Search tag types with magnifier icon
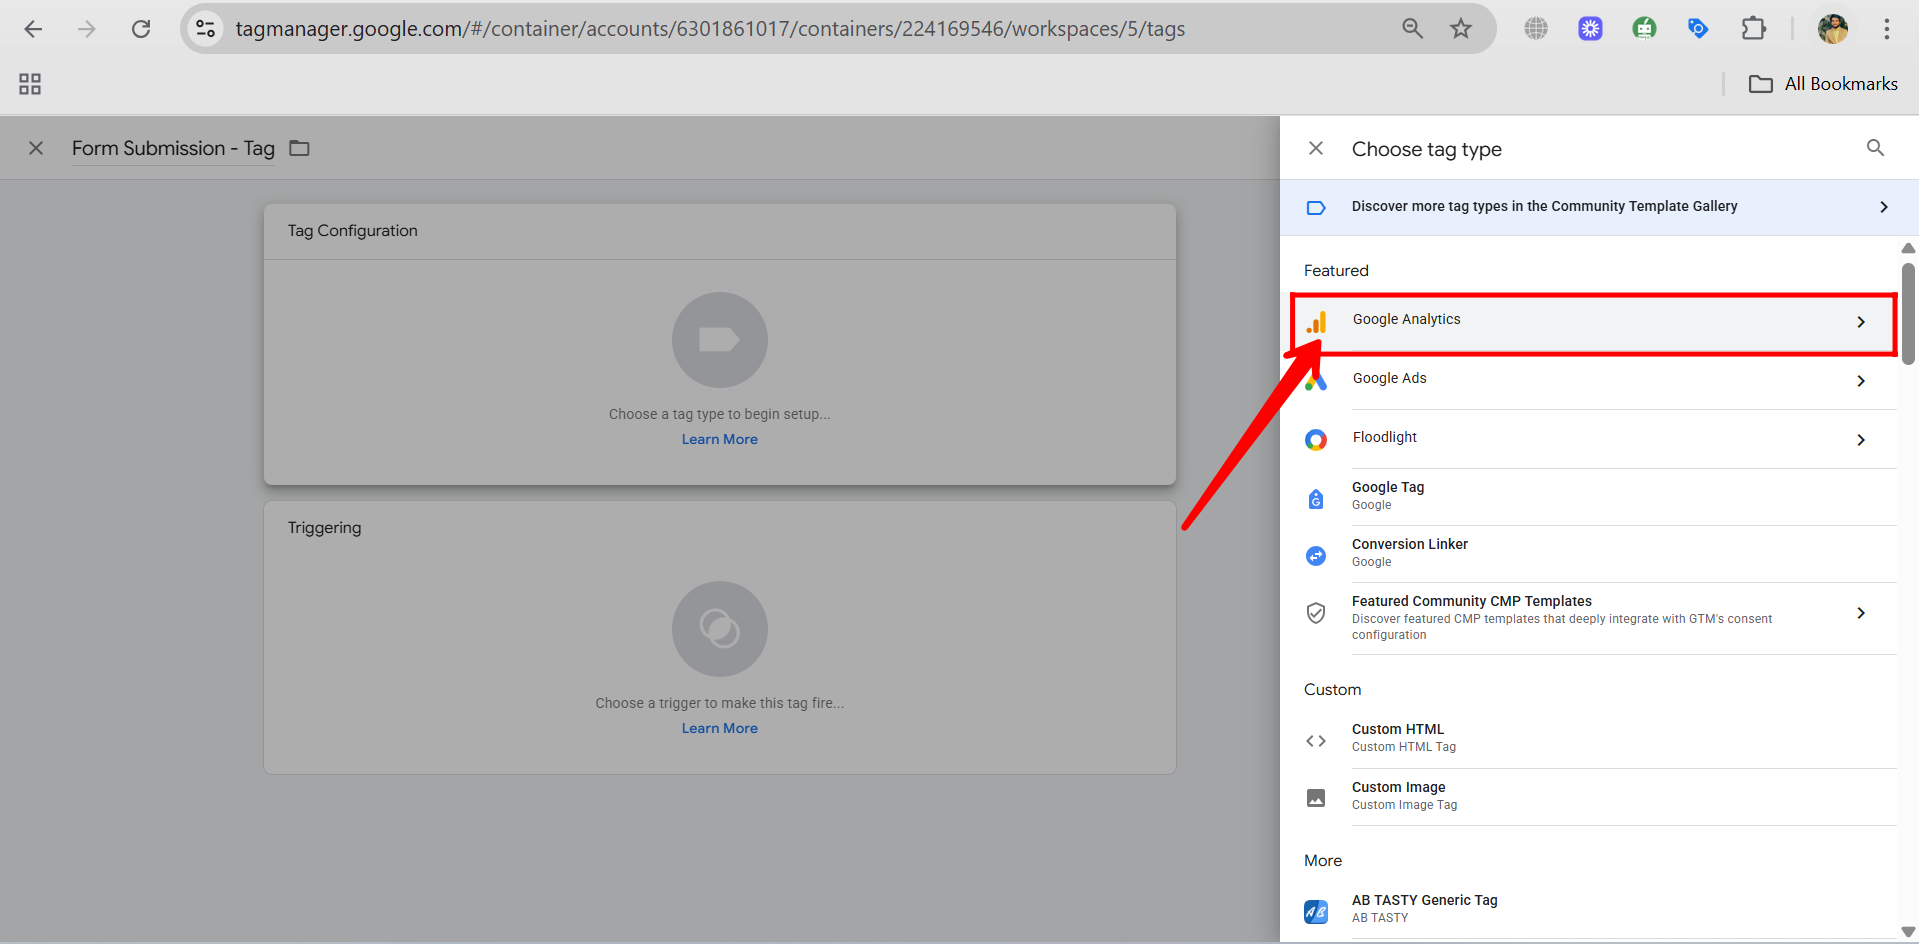This screenshot has width=1919, height=944. tap(1875, 148)
